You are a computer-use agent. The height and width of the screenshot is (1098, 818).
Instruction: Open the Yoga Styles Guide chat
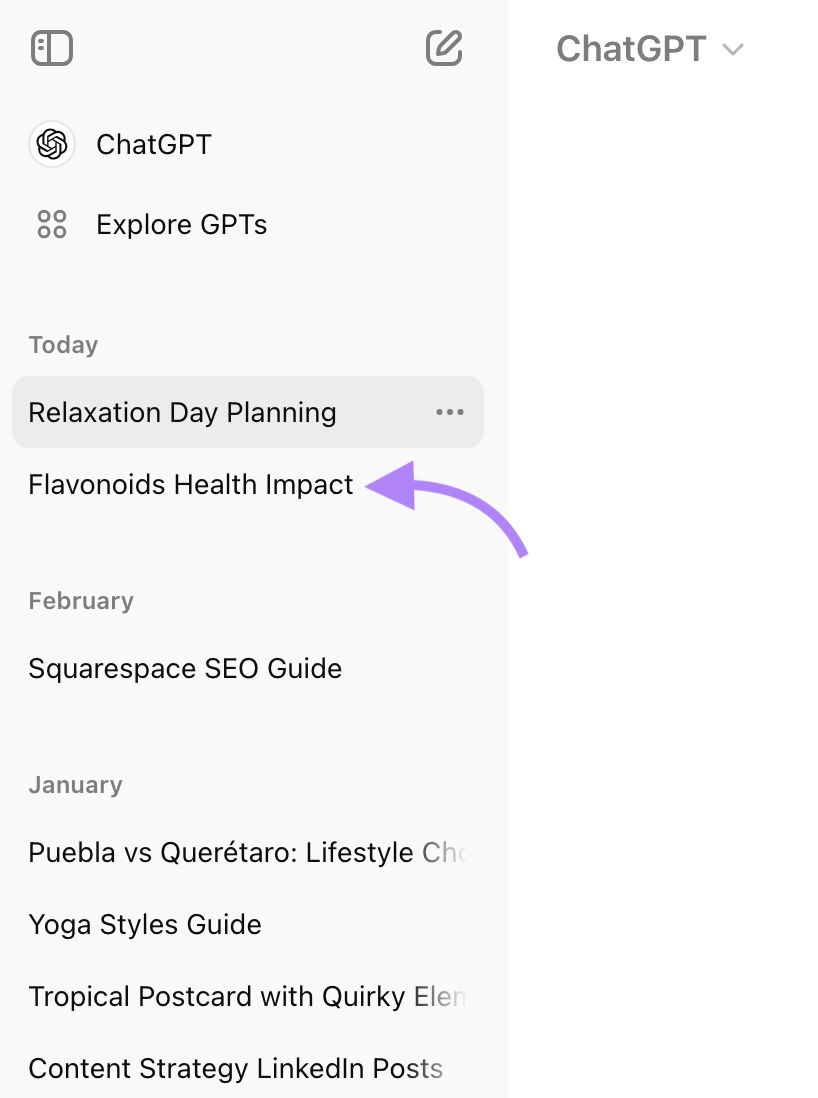tap(145, 924)
